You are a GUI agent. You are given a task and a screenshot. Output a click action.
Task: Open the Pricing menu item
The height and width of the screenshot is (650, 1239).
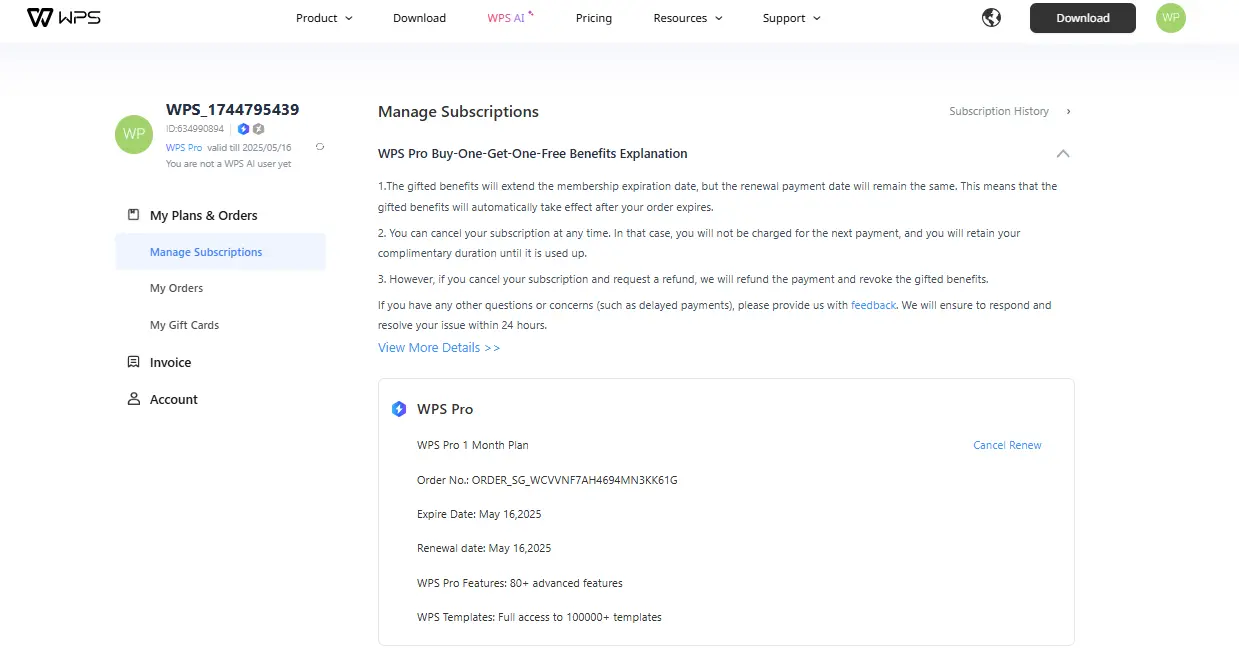[594, 18]
